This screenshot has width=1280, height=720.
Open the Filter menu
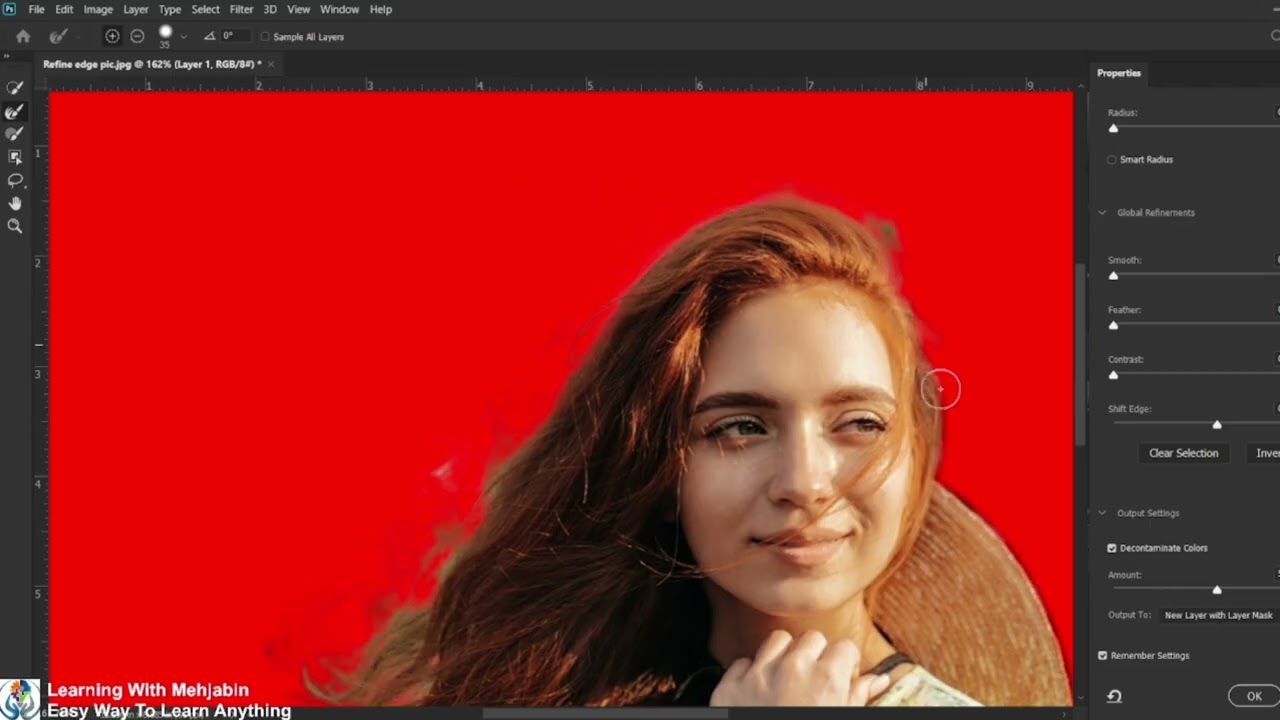click(x=242, y=9)
